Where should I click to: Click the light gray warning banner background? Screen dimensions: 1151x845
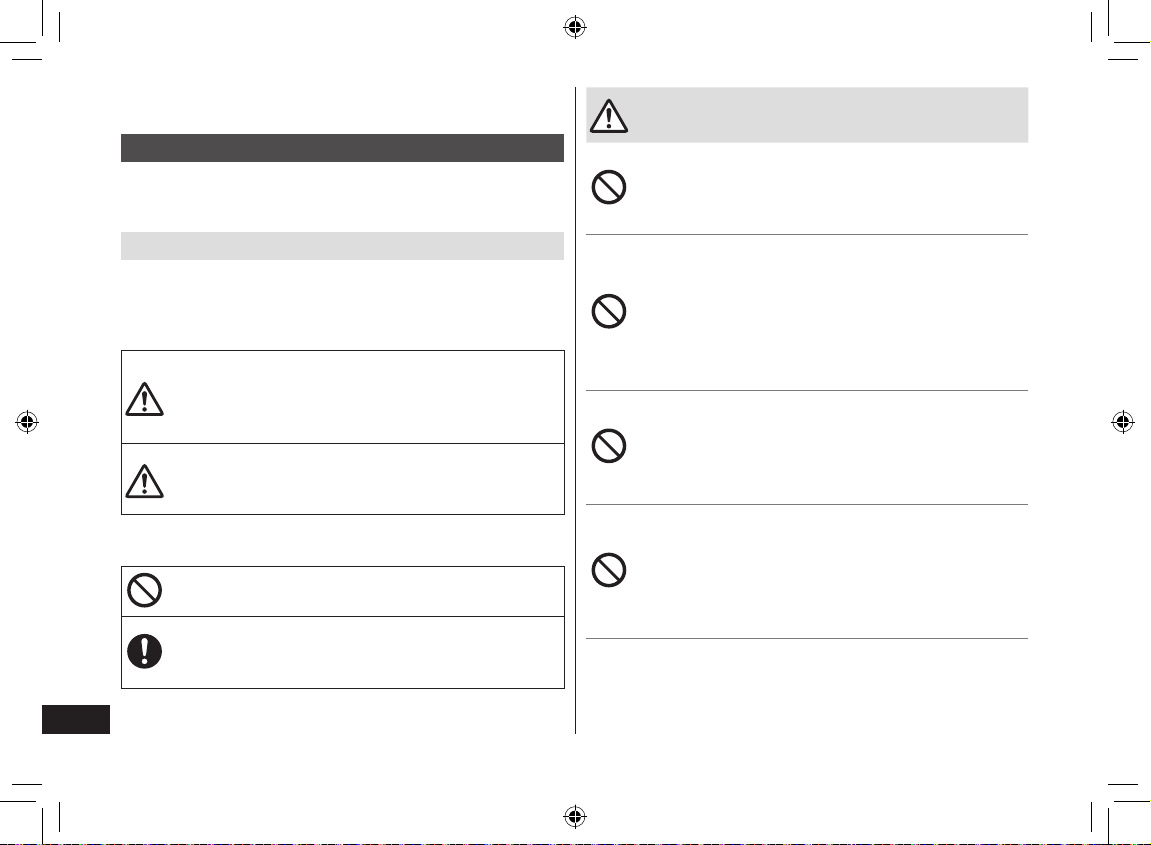coord(807,115)
